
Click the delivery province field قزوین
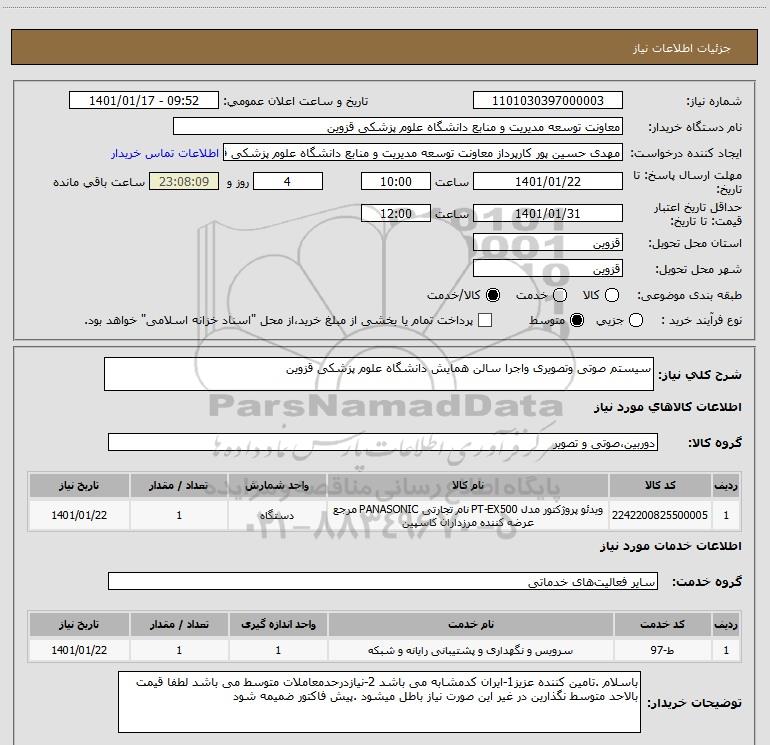point(548,243)
